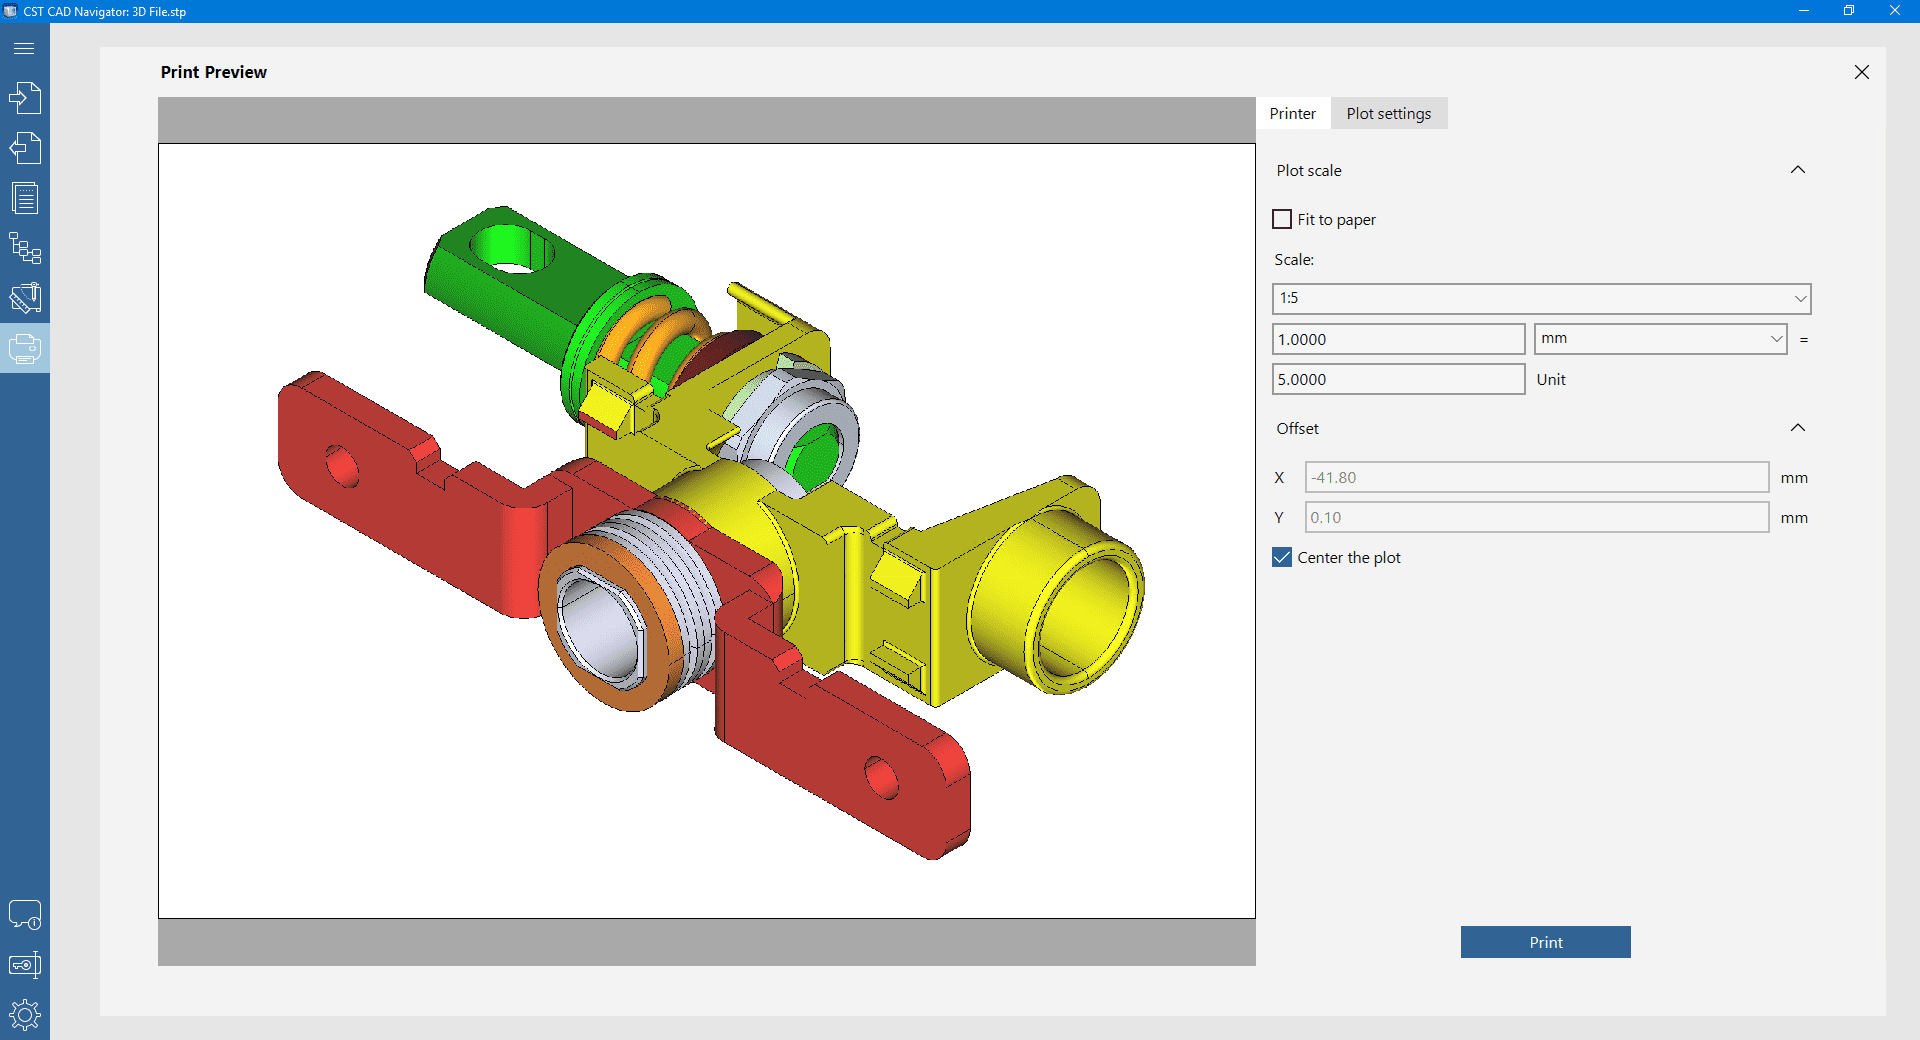Viewport: 1920px width, 1040px height.
Task: Restore down the CST CAD Navigator window
Action: [1849, 11]
